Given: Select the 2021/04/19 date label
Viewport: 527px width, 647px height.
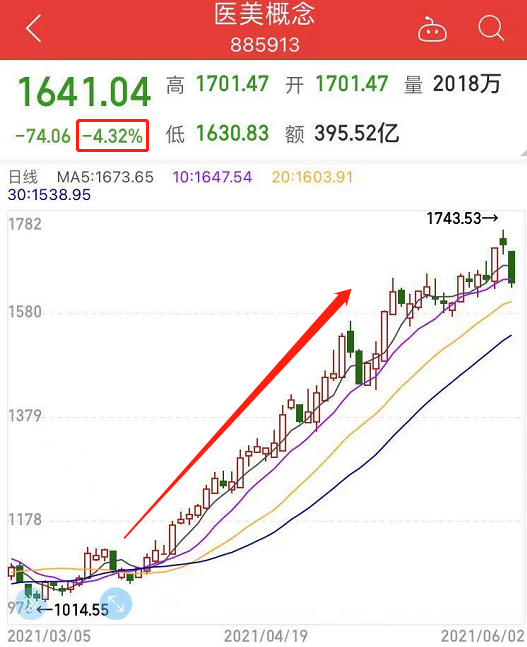Looking at the screenshot, I should [x=265, y=636].
